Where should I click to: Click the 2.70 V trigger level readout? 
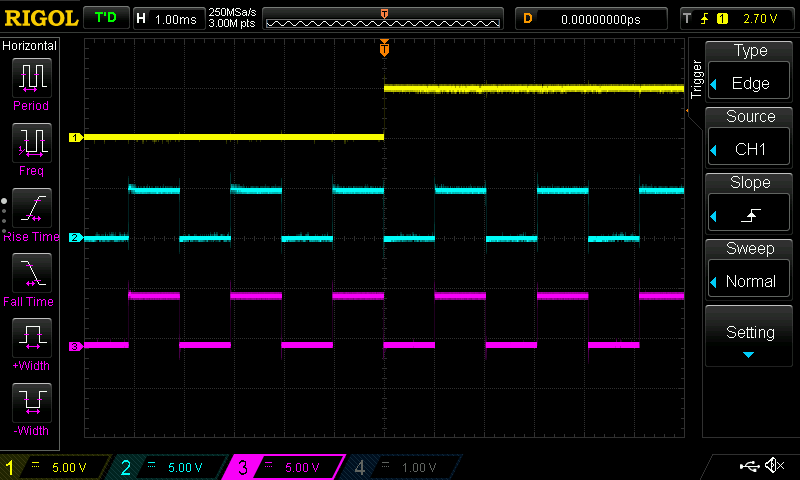(760, 19)
